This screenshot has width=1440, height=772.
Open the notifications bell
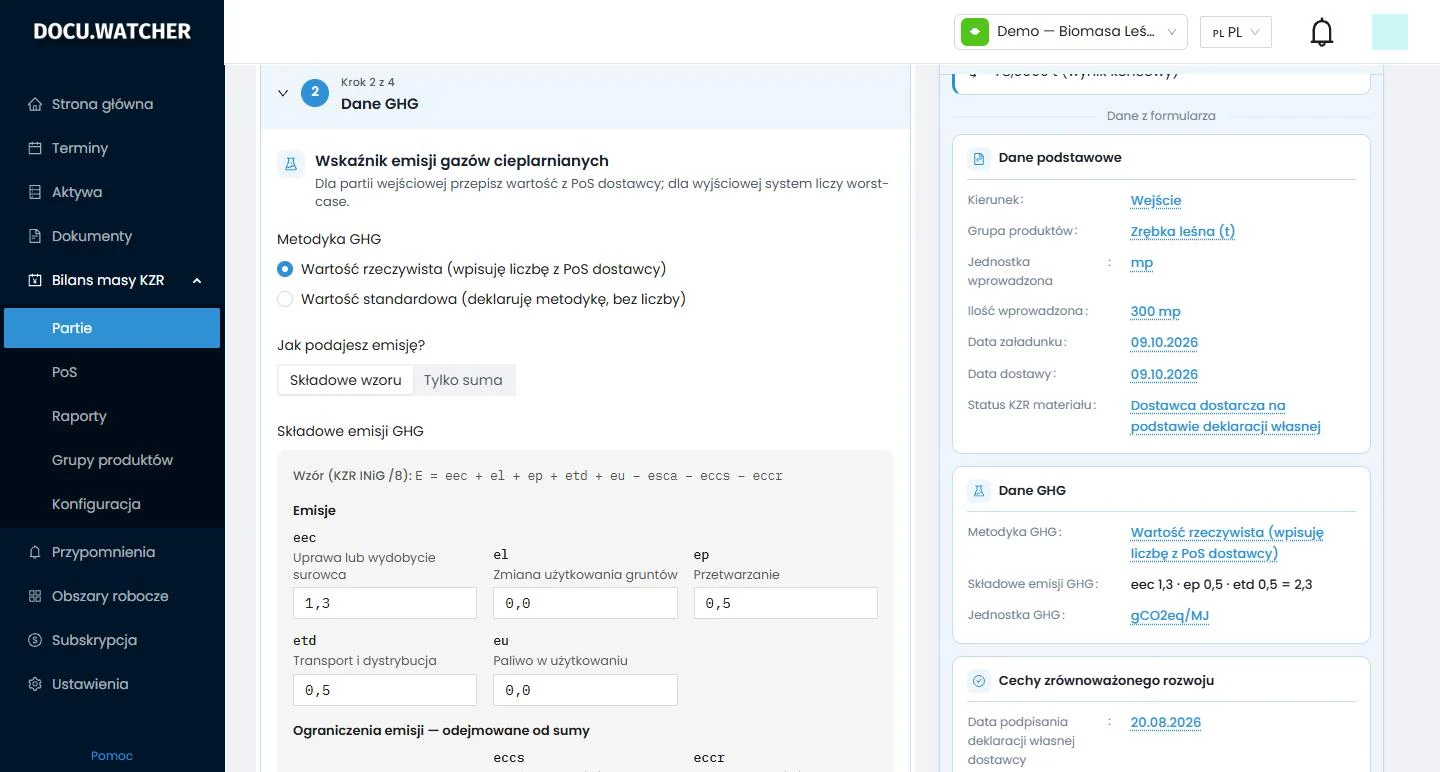coord(1322,32)
